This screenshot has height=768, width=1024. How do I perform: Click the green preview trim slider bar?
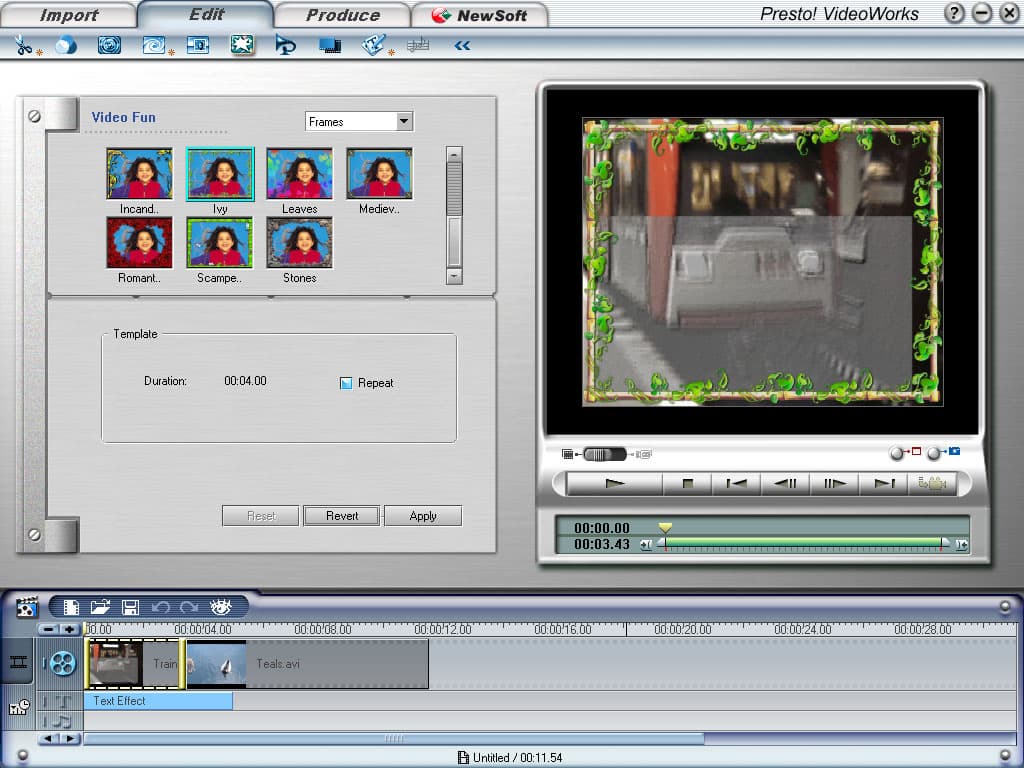tap(800, 543)
